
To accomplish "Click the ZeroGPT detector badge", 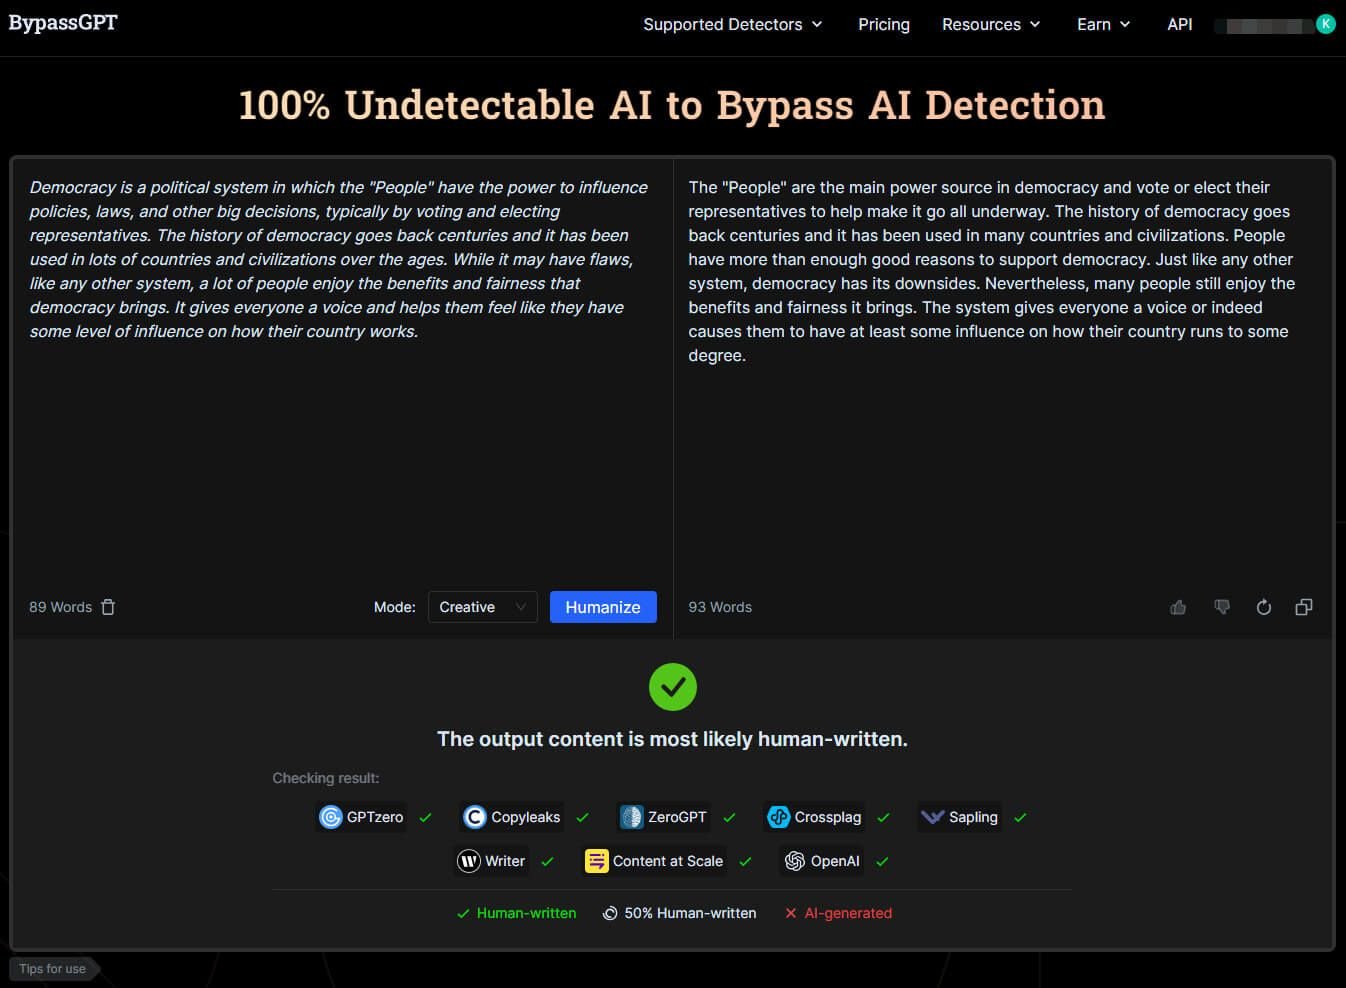I will 664,817.
